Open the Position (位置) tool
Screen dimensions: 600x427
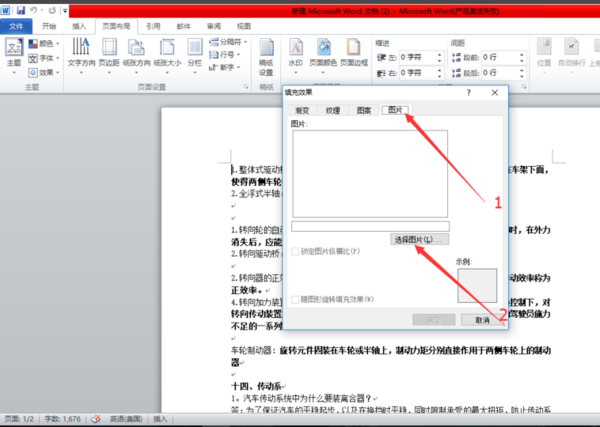[544, 56]
